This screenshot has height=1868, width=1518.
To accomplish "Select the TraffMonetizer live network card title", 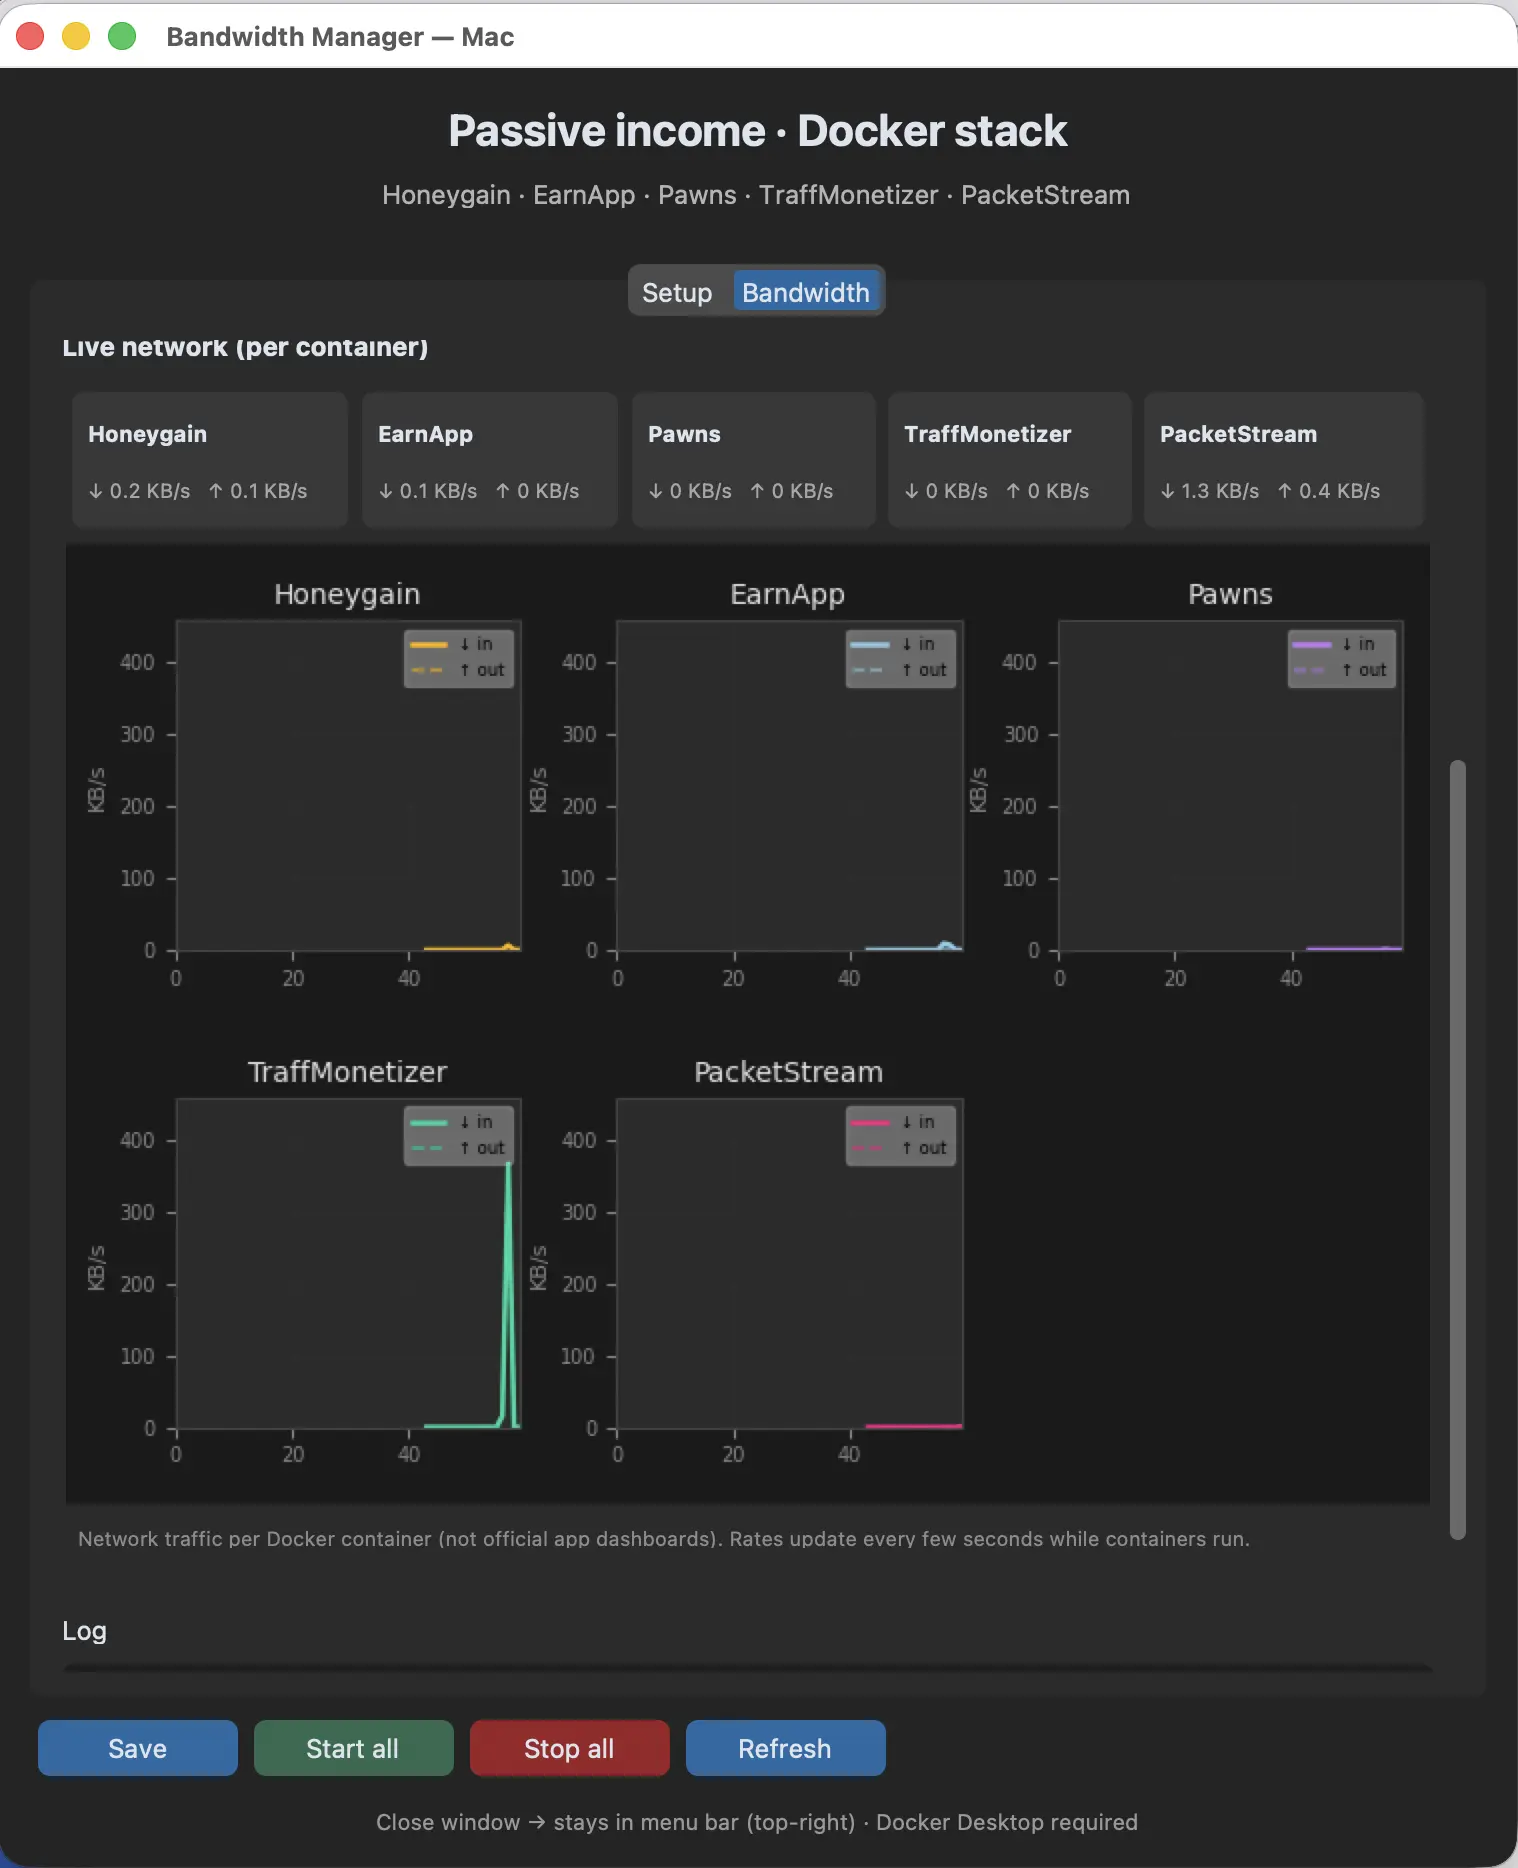I will [x=988, y=434].
